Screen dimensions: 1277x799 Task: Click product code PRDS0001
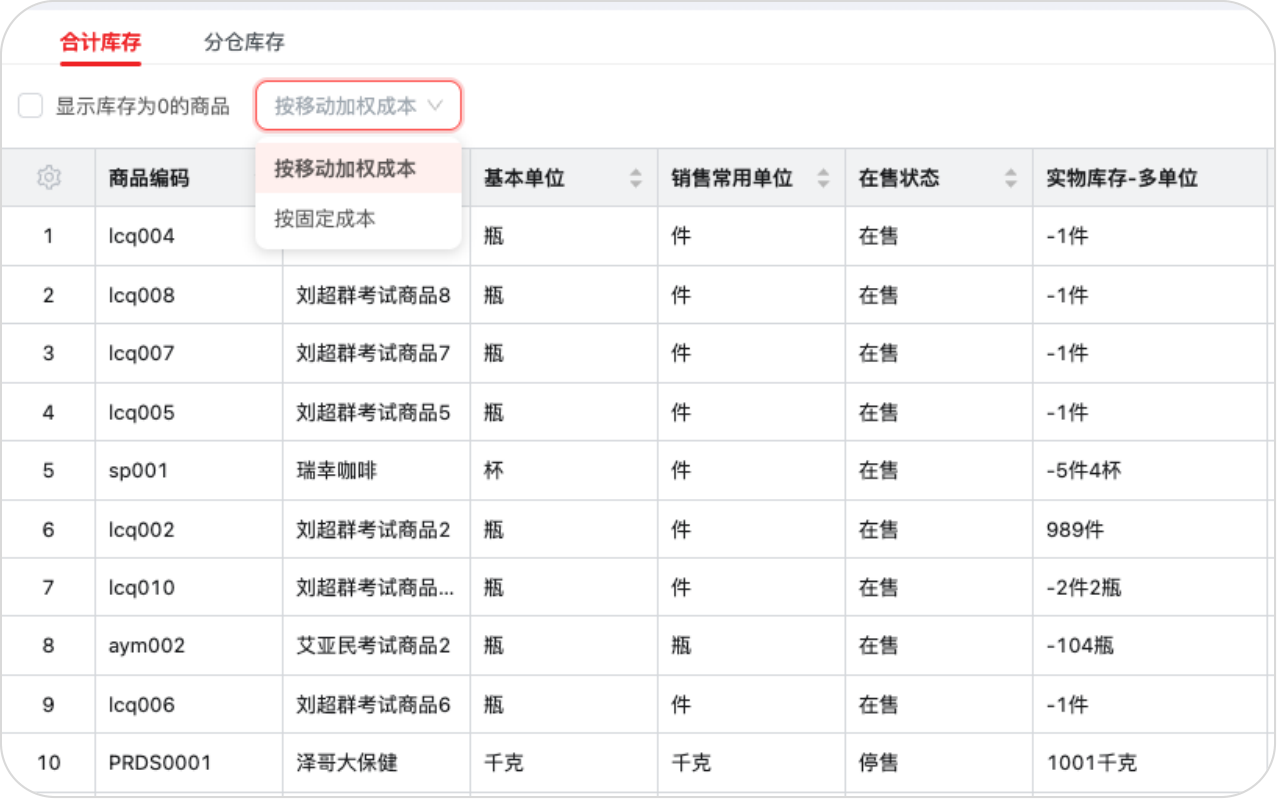click(x=160, y=763)
